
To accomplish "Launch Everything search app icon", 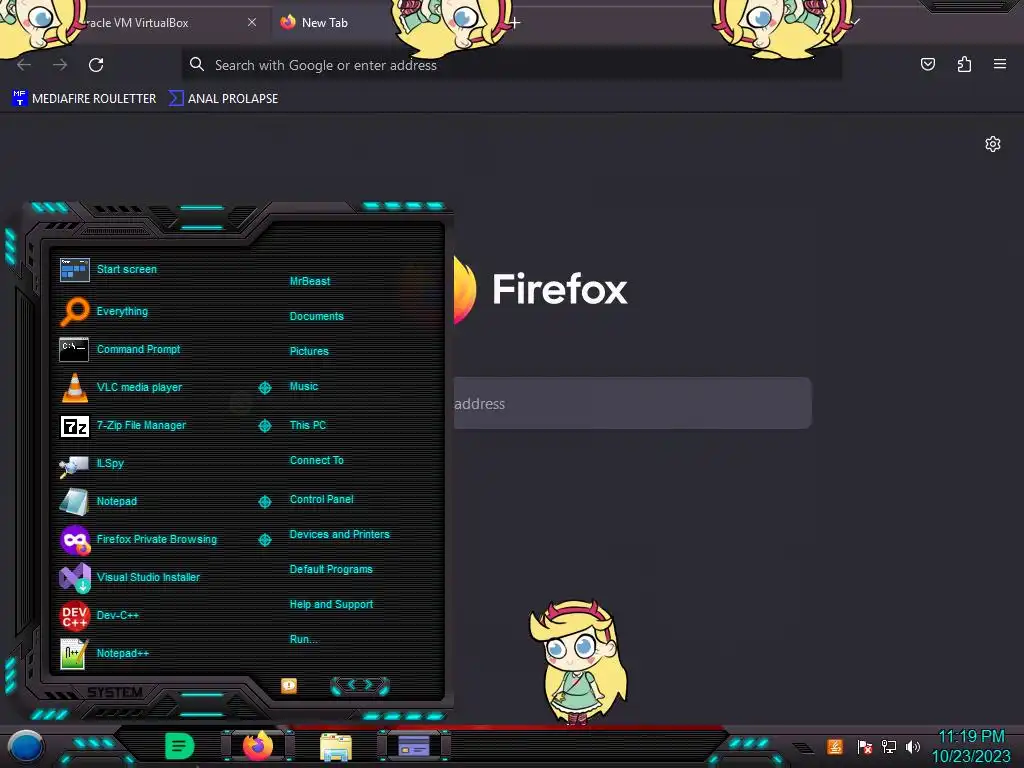I will click(x=74, y=312).
